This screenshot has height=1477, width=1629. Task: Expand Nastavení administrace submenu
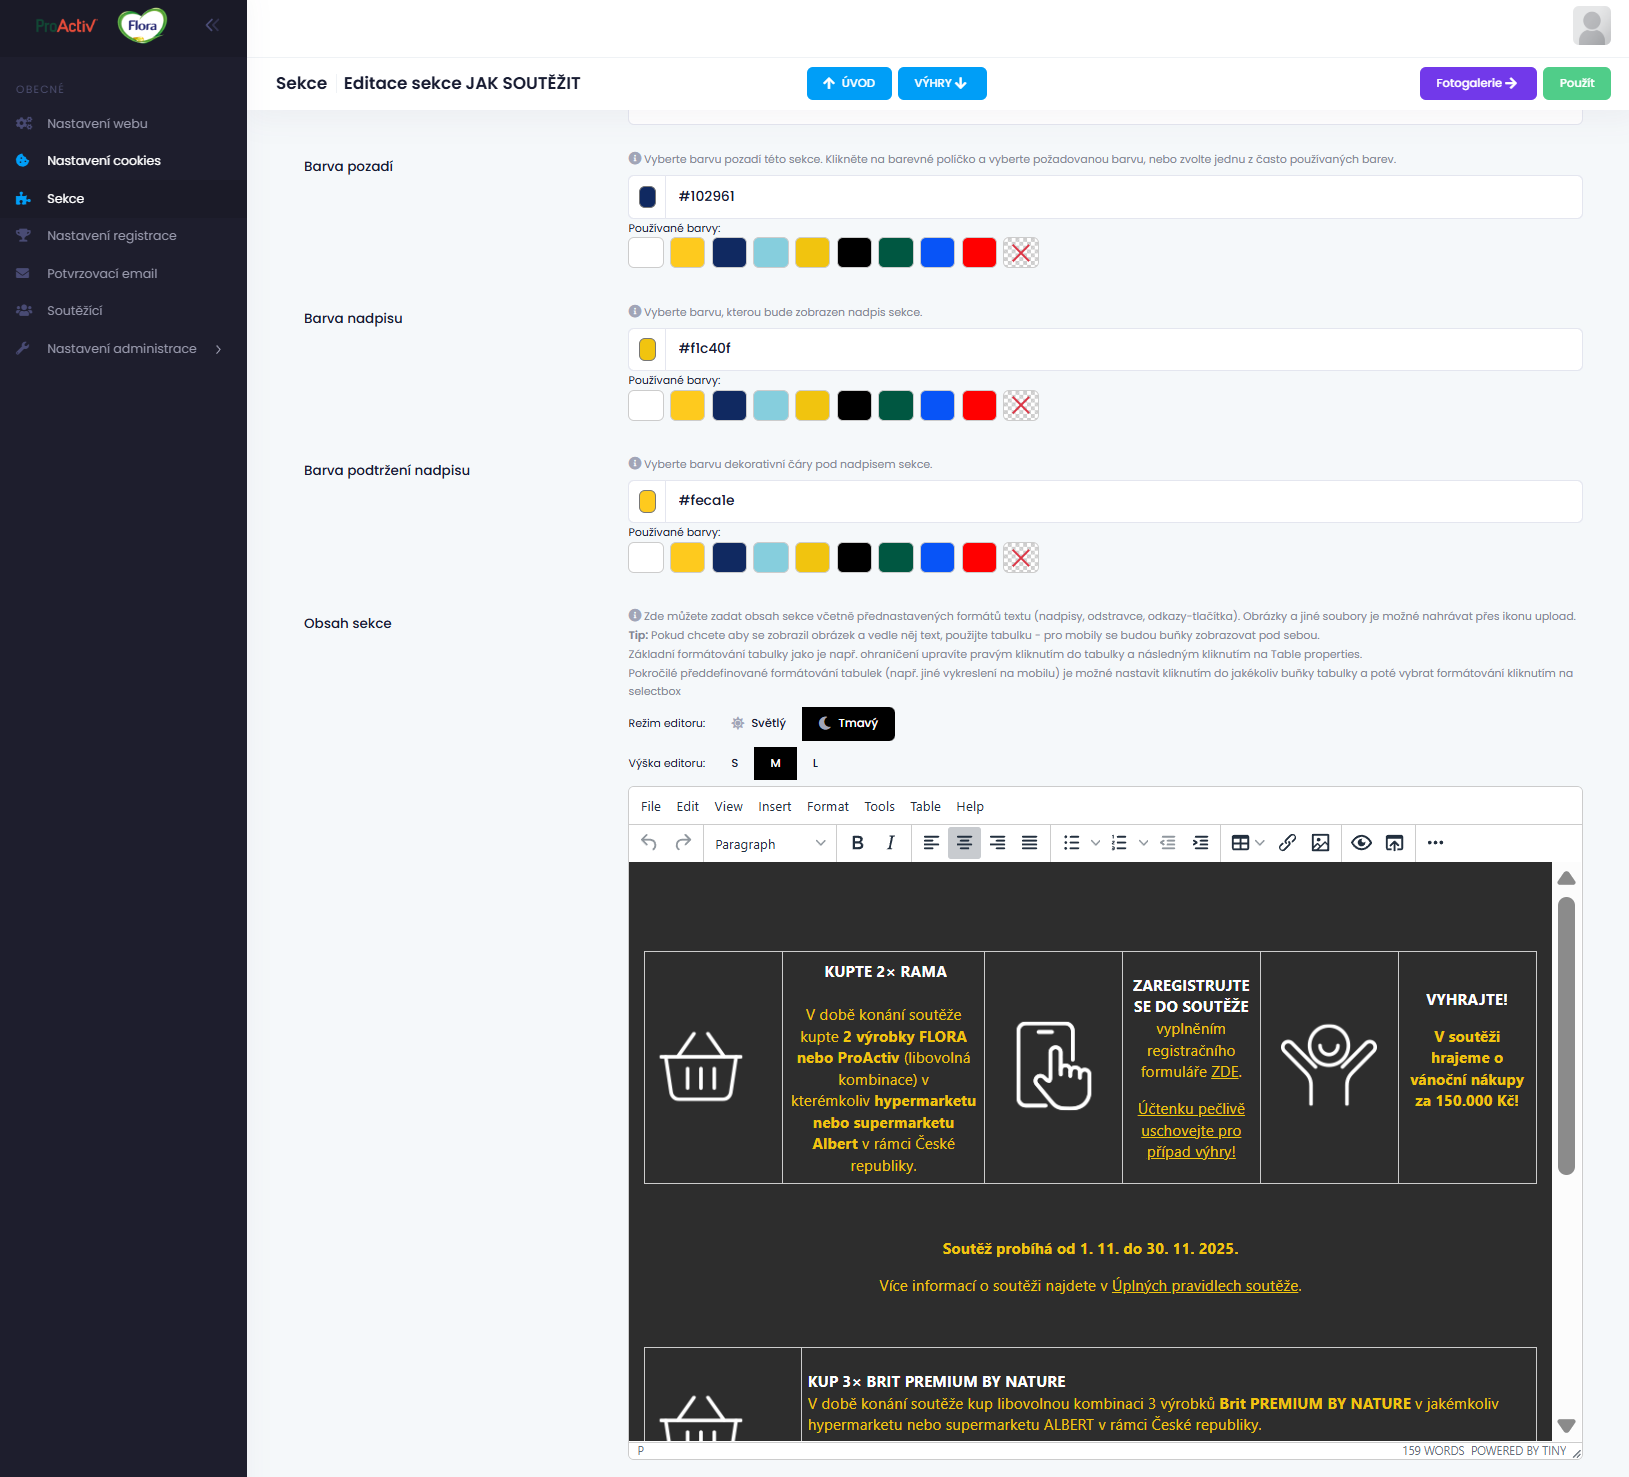(122, 349)
